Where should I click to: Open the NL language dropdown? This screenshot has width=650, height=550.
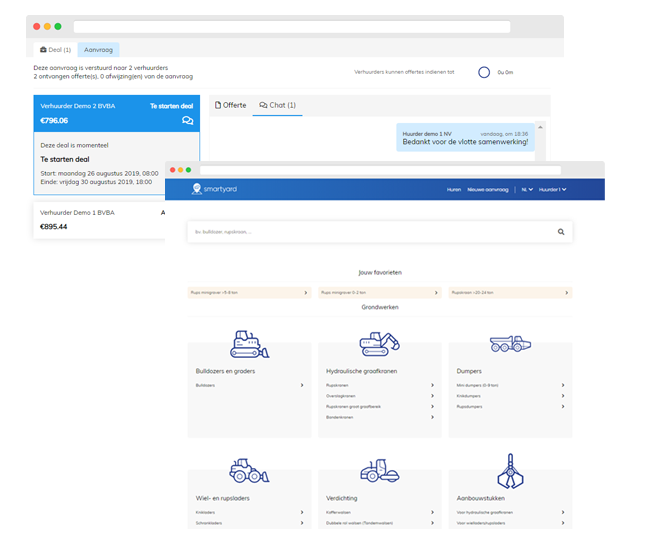[527, 189]
